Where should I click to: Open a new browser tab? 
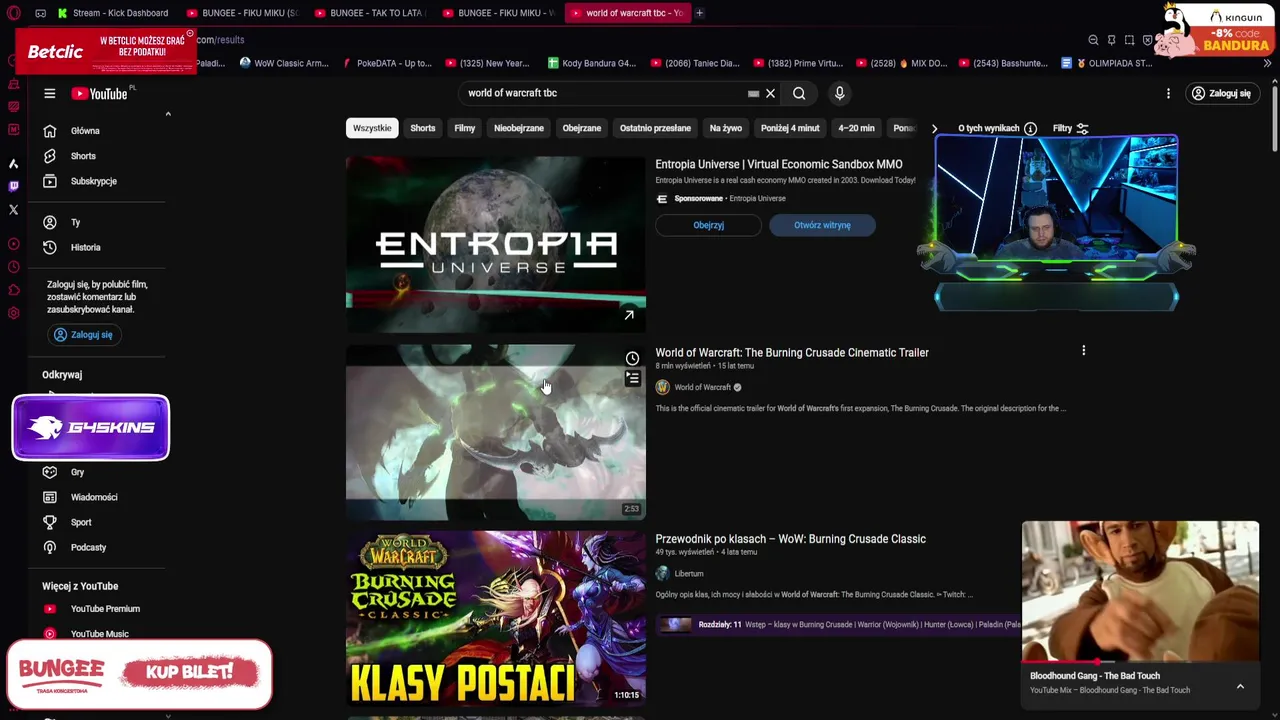[x=699, y=13]
